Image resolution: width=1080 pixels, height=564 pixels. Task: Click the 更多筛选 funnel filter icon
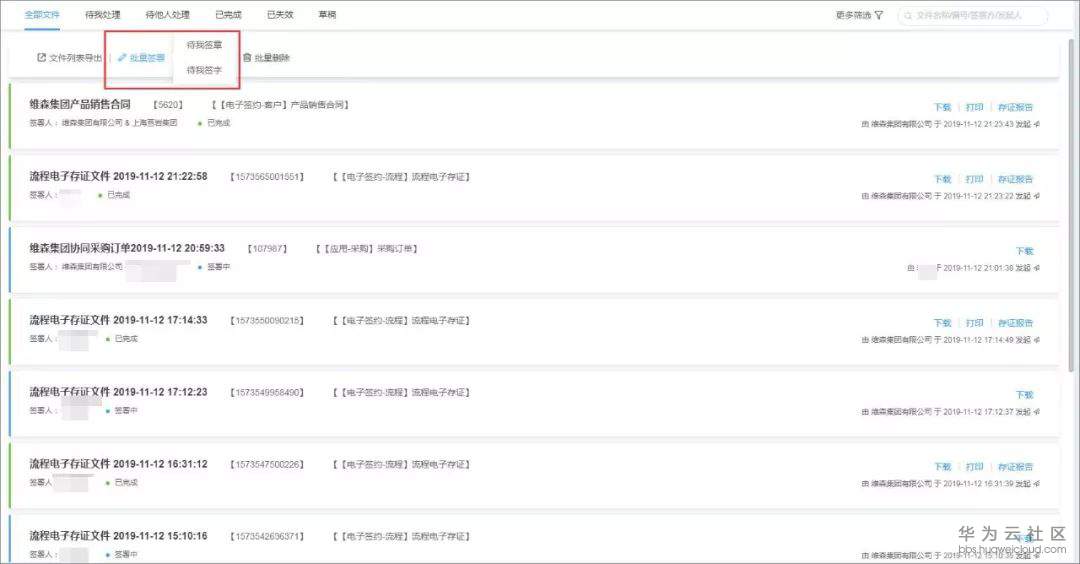click(879, 16)
